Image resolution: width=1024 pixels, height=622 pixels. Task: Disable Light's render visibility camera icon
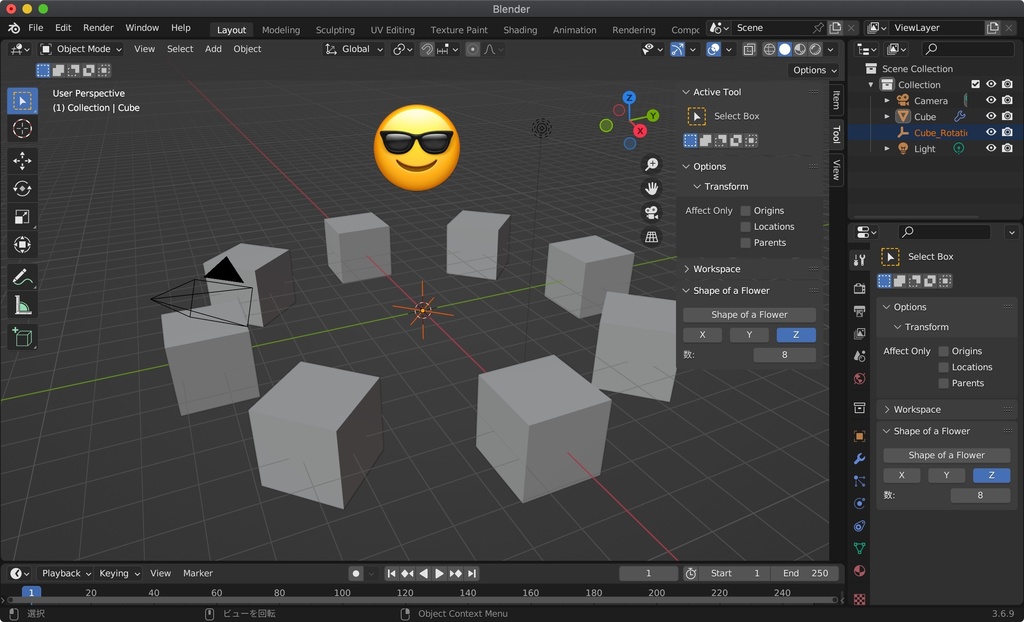[1007, 148]
